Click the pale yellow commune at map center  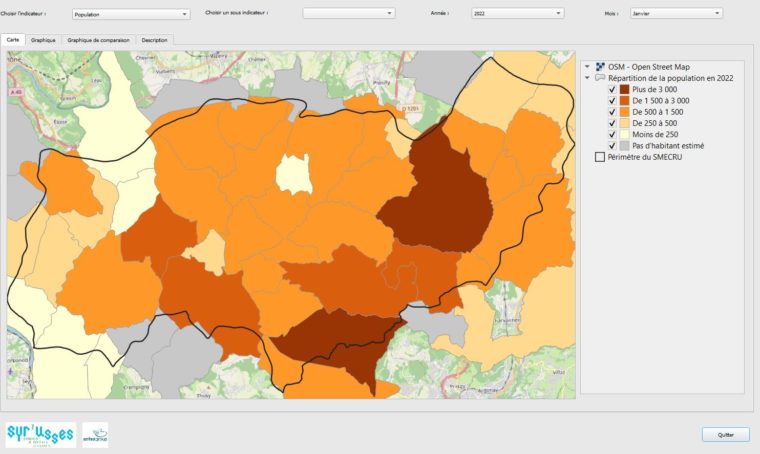294,173
